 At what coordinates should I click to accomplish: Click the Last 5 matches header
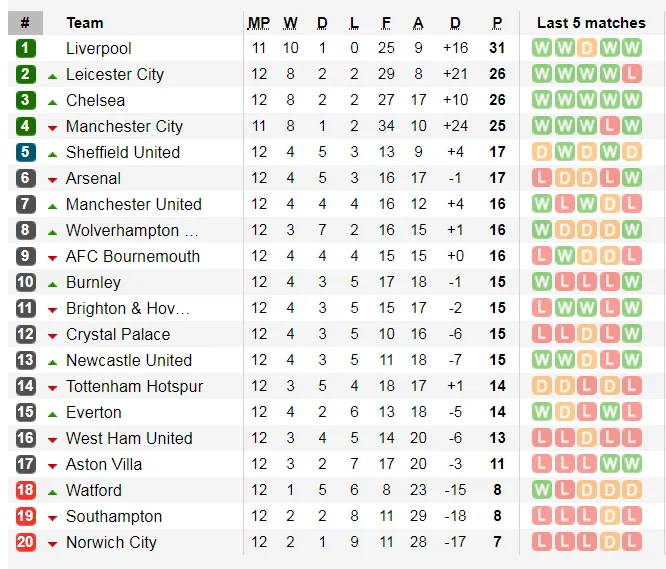point(591,22)
